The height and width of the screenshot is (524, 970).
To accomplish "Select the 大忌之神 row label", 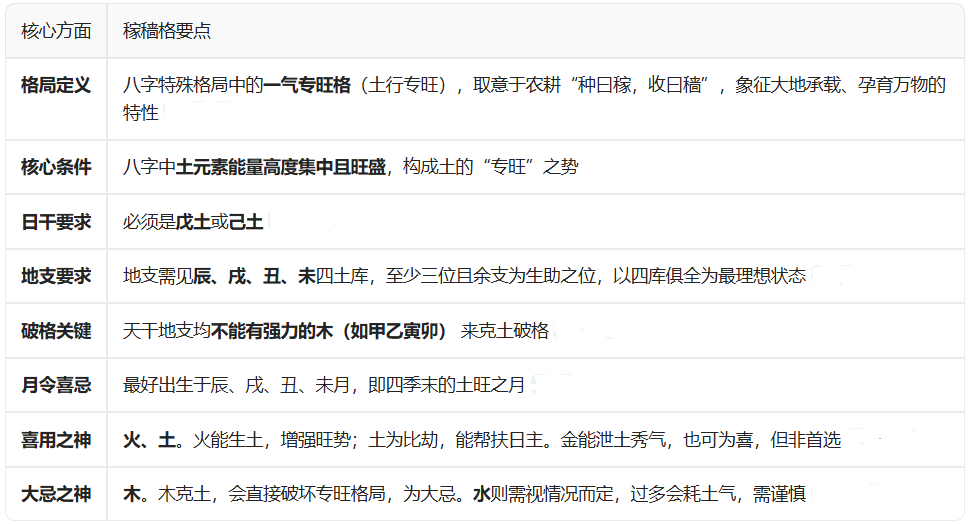I will click(x=56, y=494).
